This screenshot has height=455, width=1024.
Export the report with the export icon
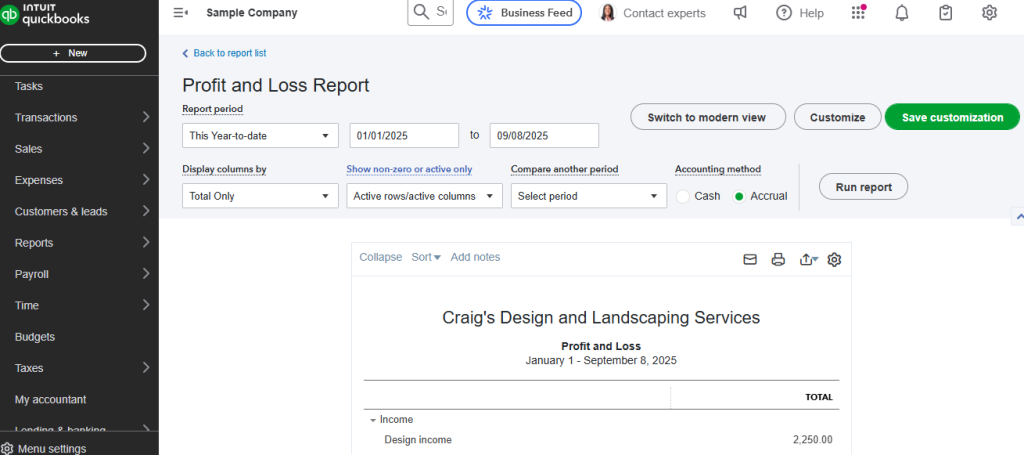click(x=808, y=259)
